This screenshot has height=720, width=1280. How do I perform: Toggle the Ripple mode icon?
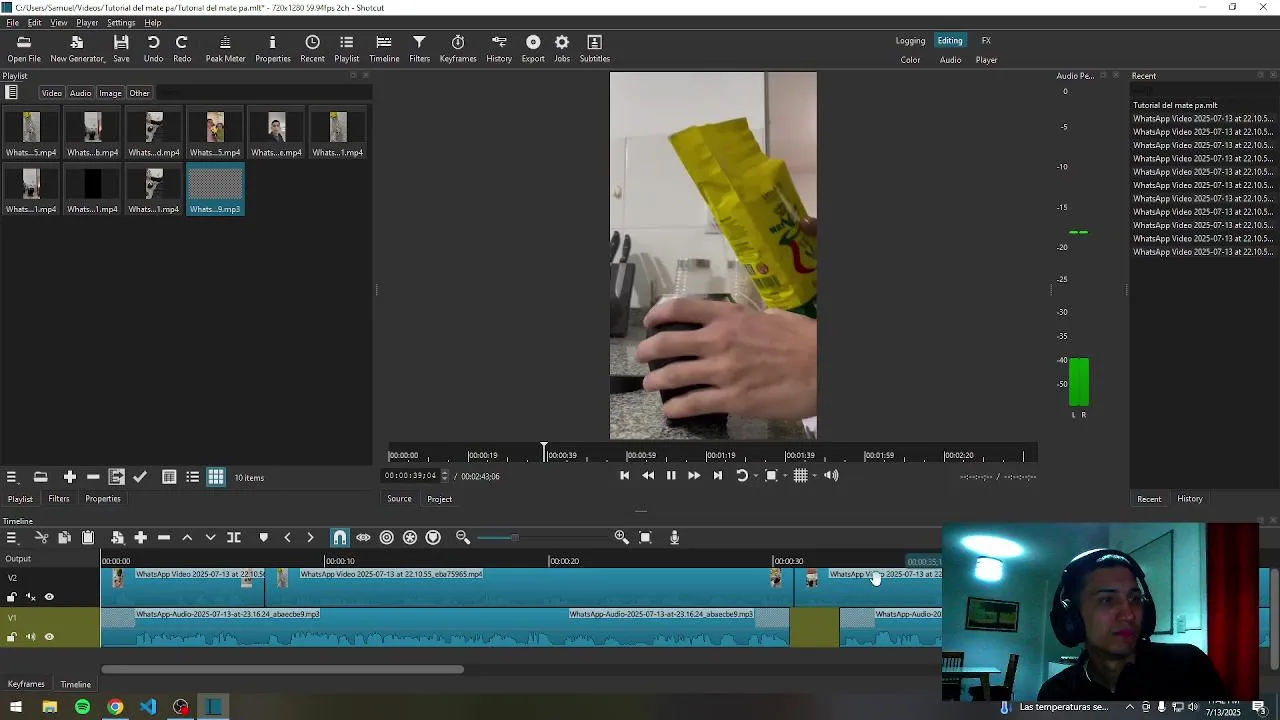coord(387,538)
